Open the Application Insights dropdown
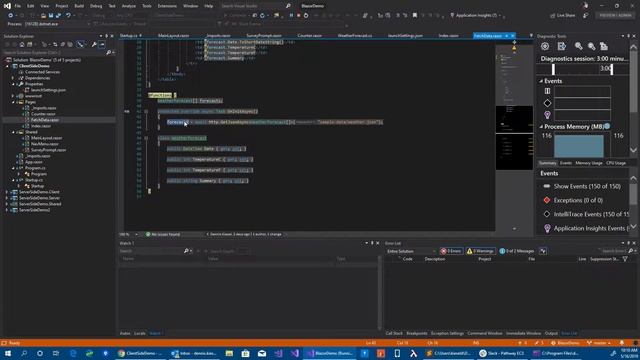Viewport: 640px width, 360px height. tap(477, 16)
